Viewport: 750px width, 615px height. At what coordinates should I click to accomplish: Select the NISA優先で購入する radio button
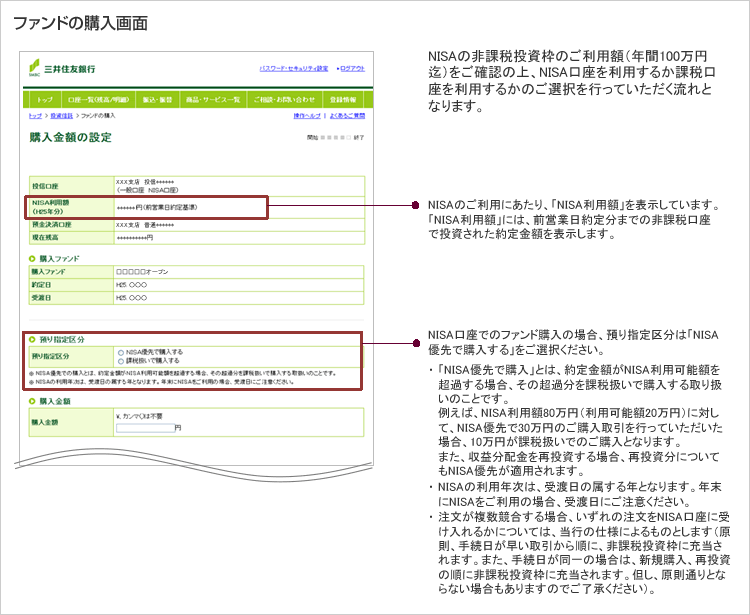pos(120,352)
